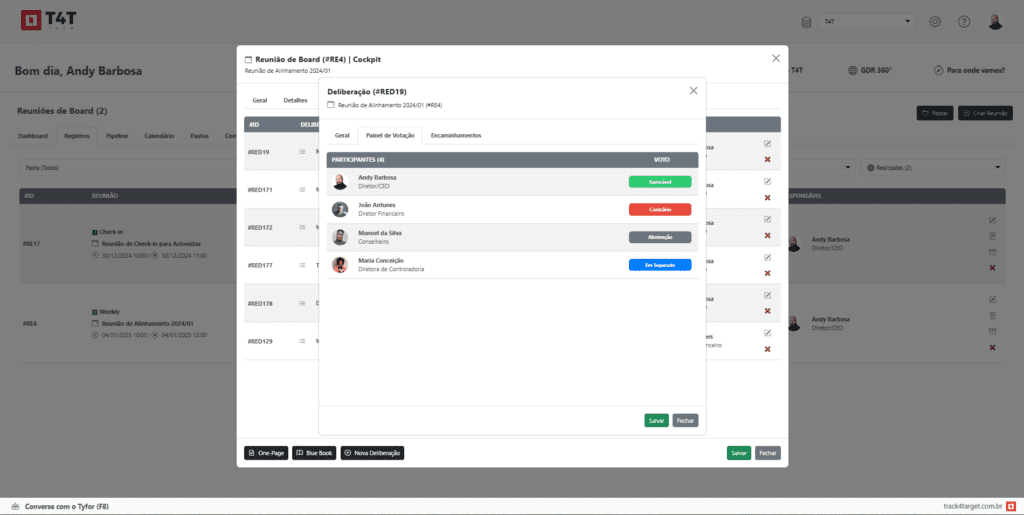Delete deliberation #RED129 with the red X

767,349
